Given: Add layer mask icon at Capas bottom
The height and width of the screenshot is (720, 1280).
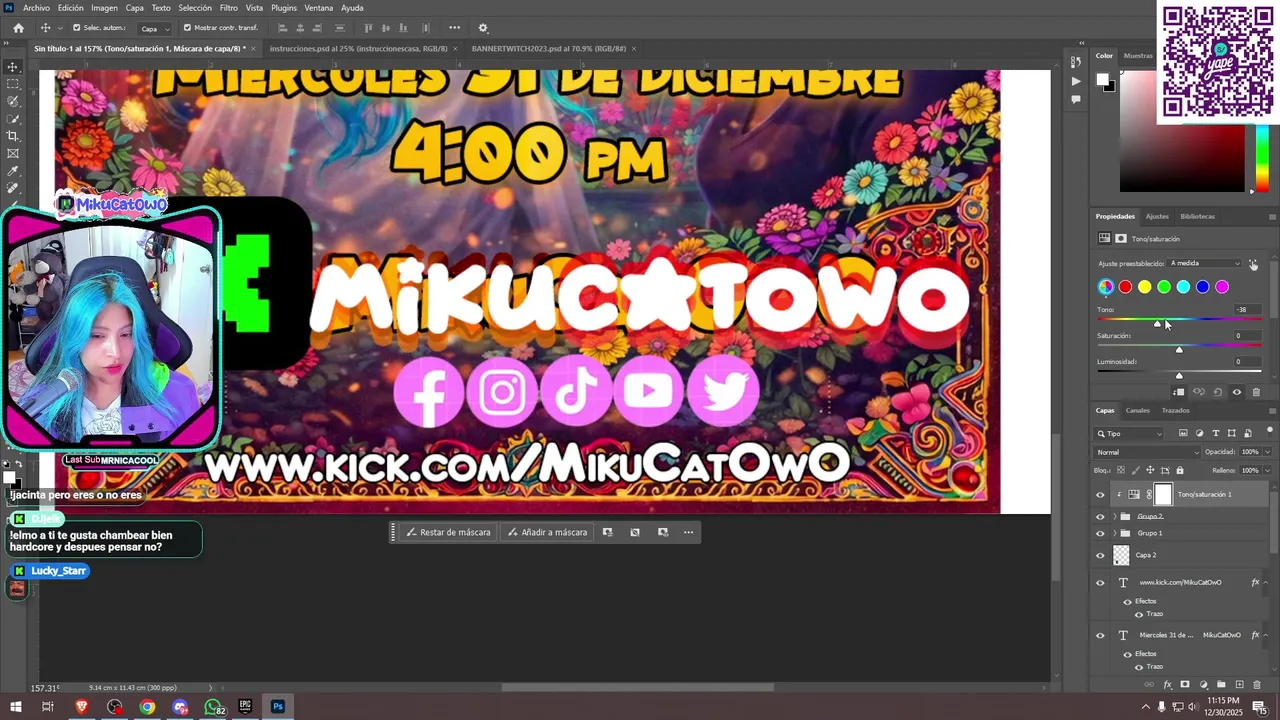Looking at the screenshot, I should click(x=1185, y=685).
